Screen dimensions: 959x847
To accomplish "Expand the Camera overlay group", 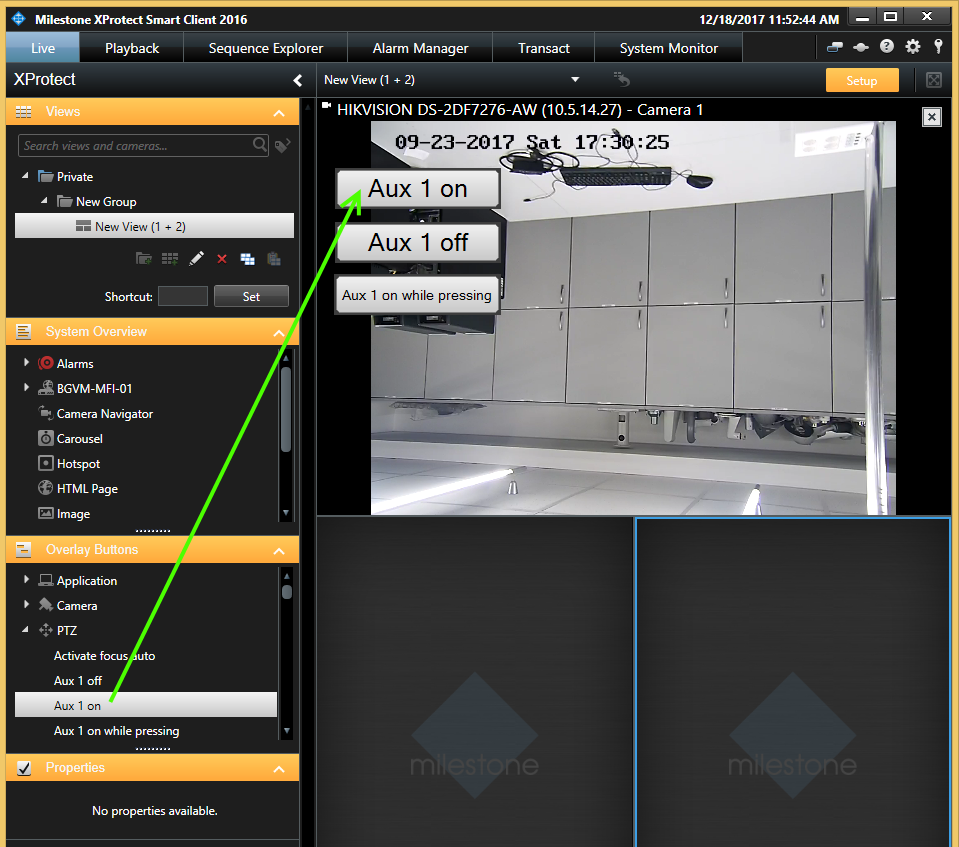I will tap(26, 604).
